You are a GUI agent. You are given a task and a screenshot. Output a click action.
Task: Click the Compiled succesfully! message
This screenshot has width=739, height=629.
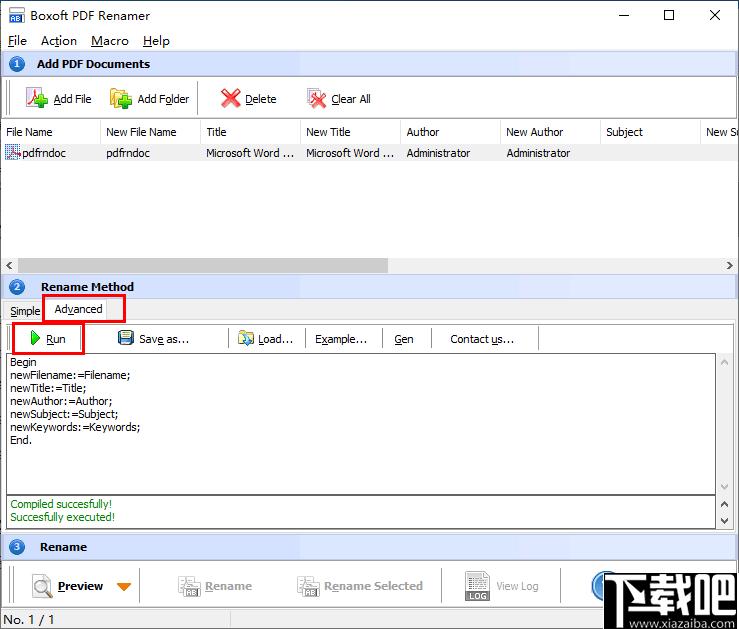[x=61, y=504]
